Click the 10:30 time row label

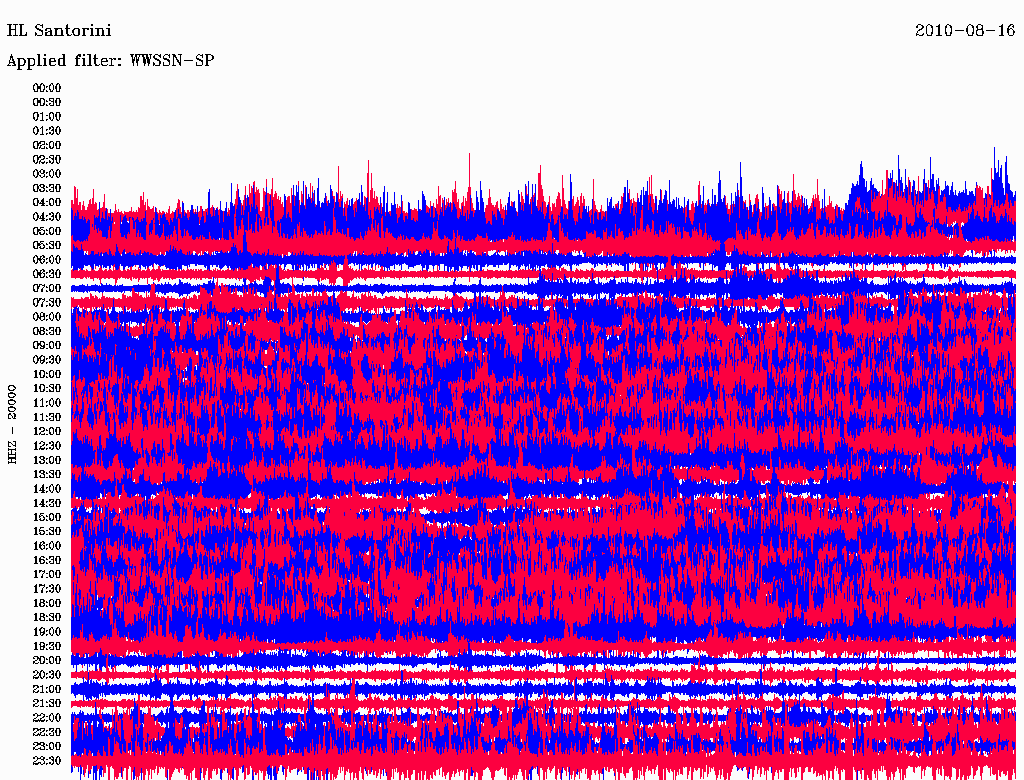coord(47,389)
